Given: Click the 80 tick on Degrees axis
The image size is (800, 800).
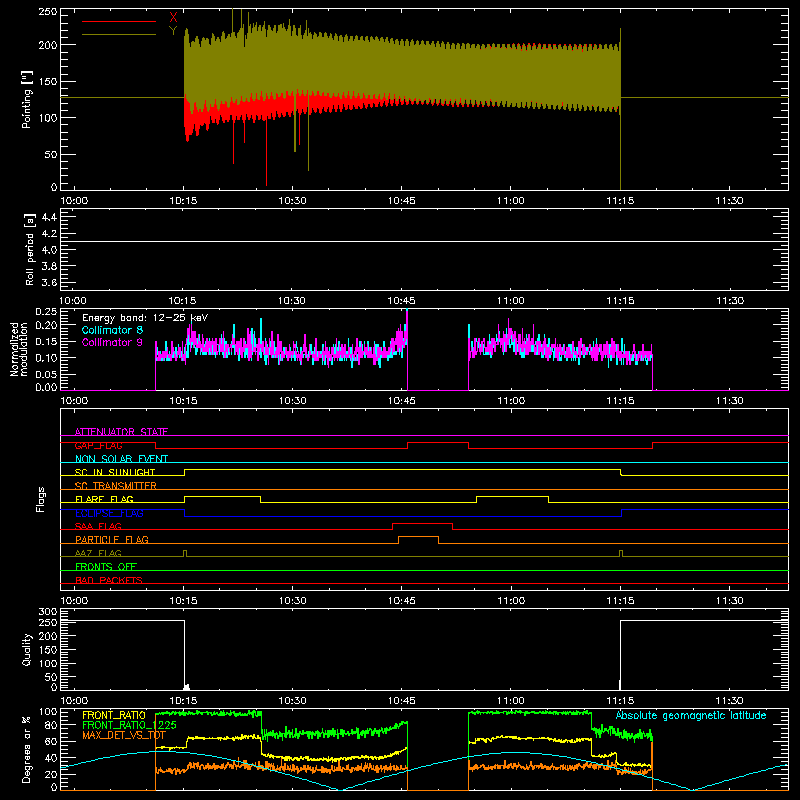Looking at the screenshot, I should click(51, 725).
